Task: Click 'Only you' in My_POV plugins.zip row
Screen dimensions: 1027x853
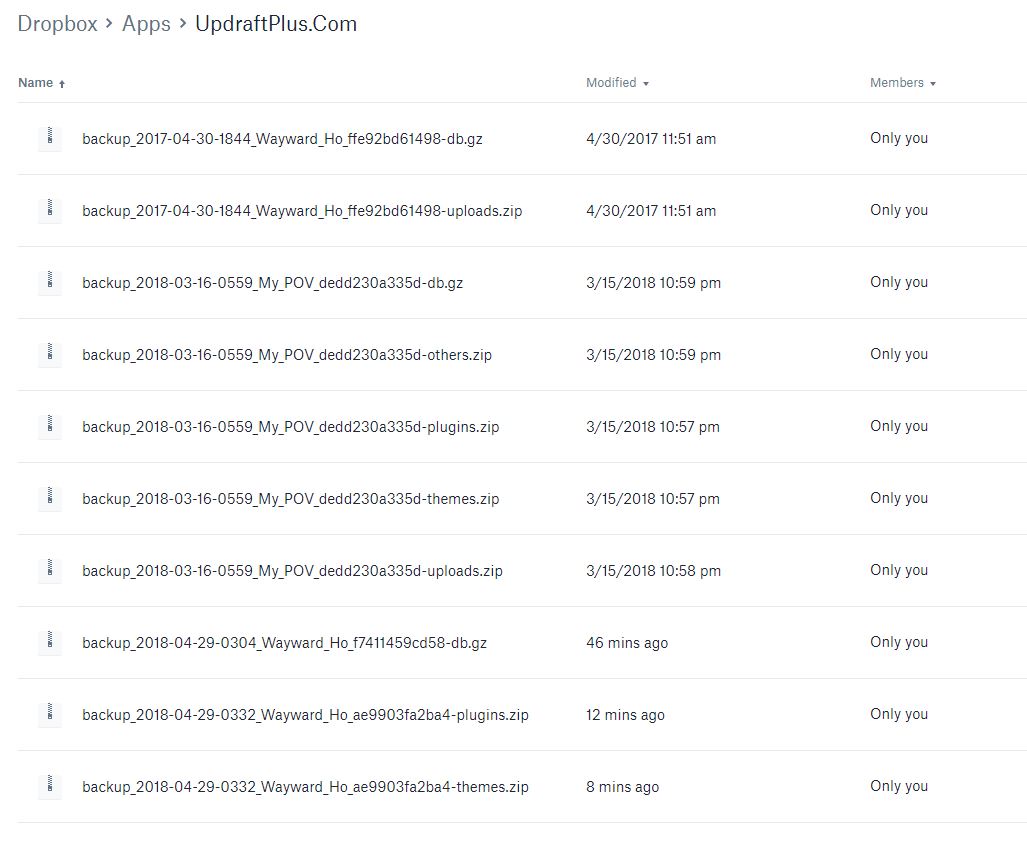Action: (899, 426)
